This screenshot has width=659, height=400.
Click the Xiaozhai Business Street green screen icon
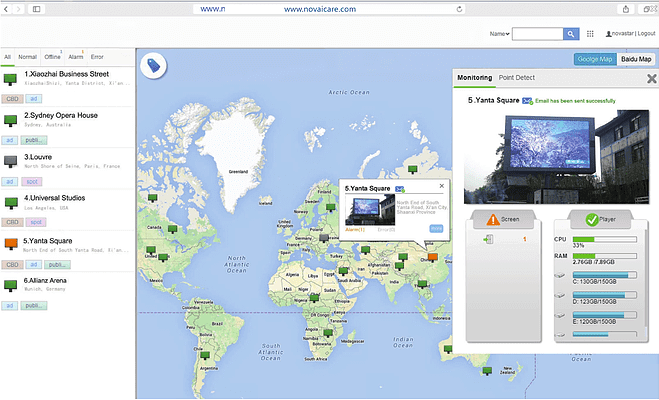click(x=11, y=78)
